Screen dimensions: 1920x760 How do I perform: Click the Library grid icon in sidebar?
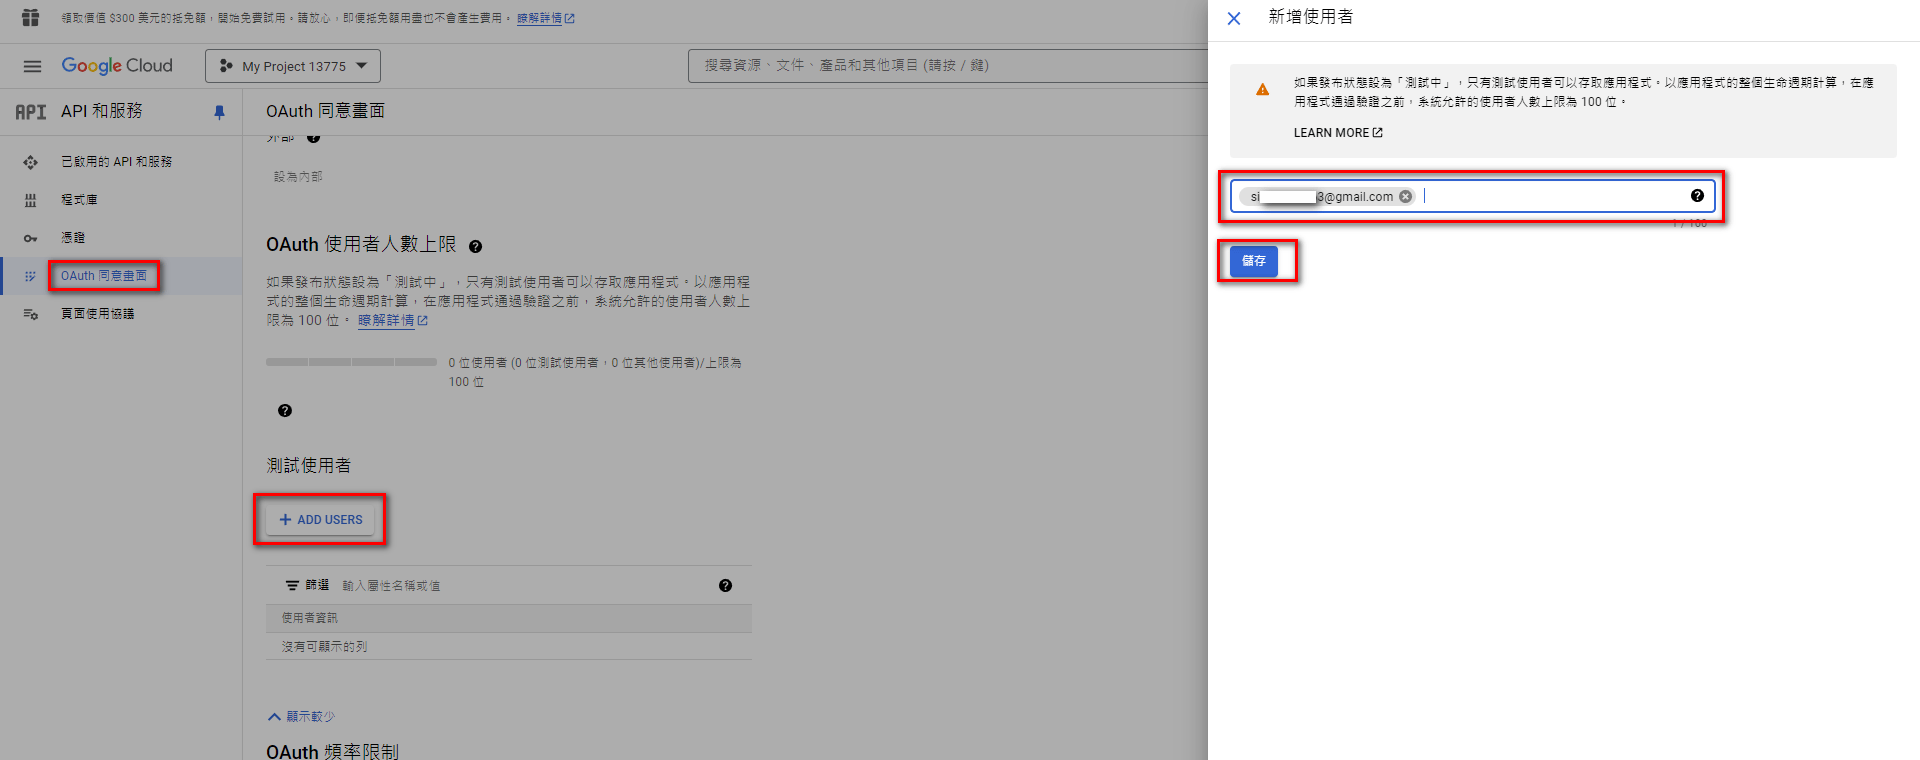click(31, 200)
